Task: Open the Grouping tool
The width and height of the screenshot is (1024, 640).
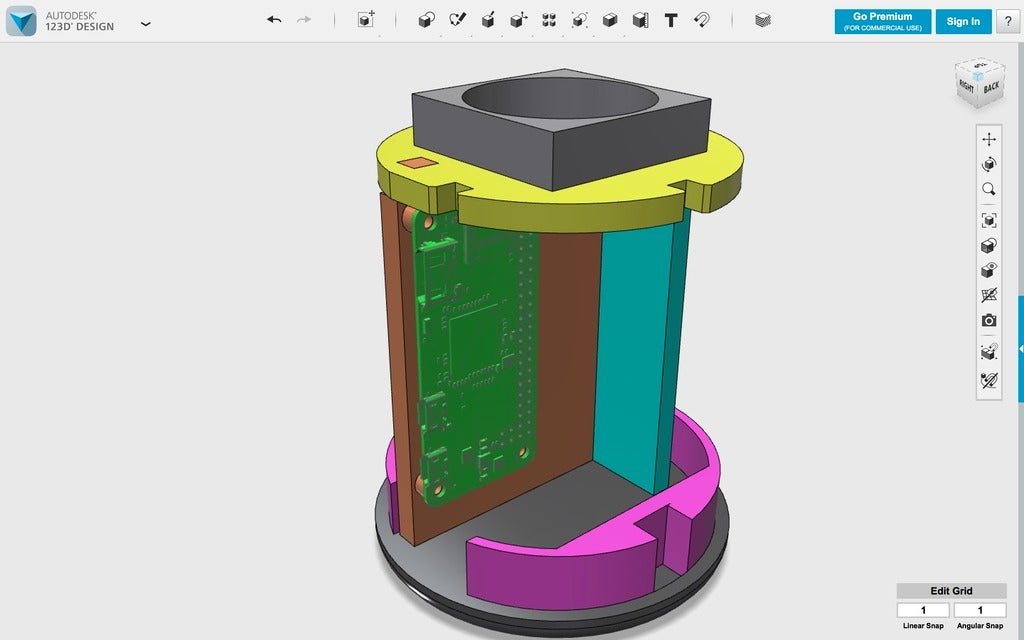Action: (579, 20)
